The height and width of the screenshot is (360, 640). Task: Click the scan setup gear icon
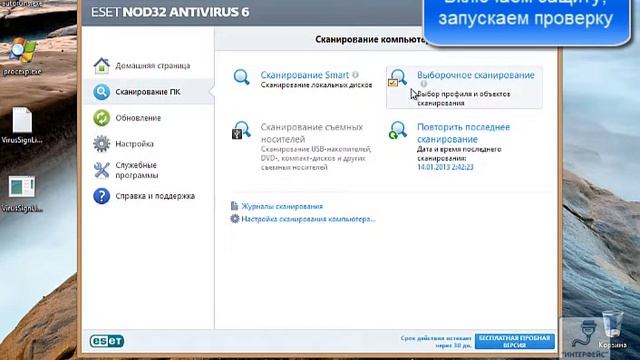pos(235,219)
